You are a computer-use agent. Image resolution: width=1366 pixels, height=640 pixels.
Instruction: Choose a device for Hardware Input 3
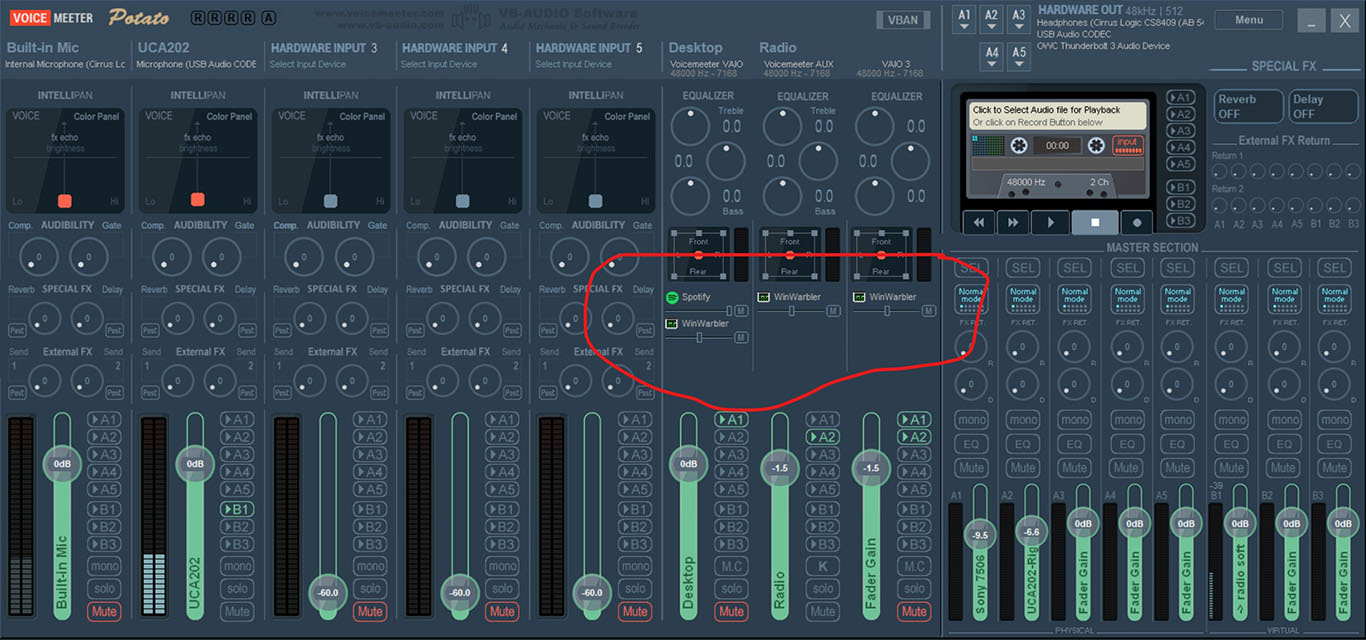pyautogui.click(x=308, y=64)
